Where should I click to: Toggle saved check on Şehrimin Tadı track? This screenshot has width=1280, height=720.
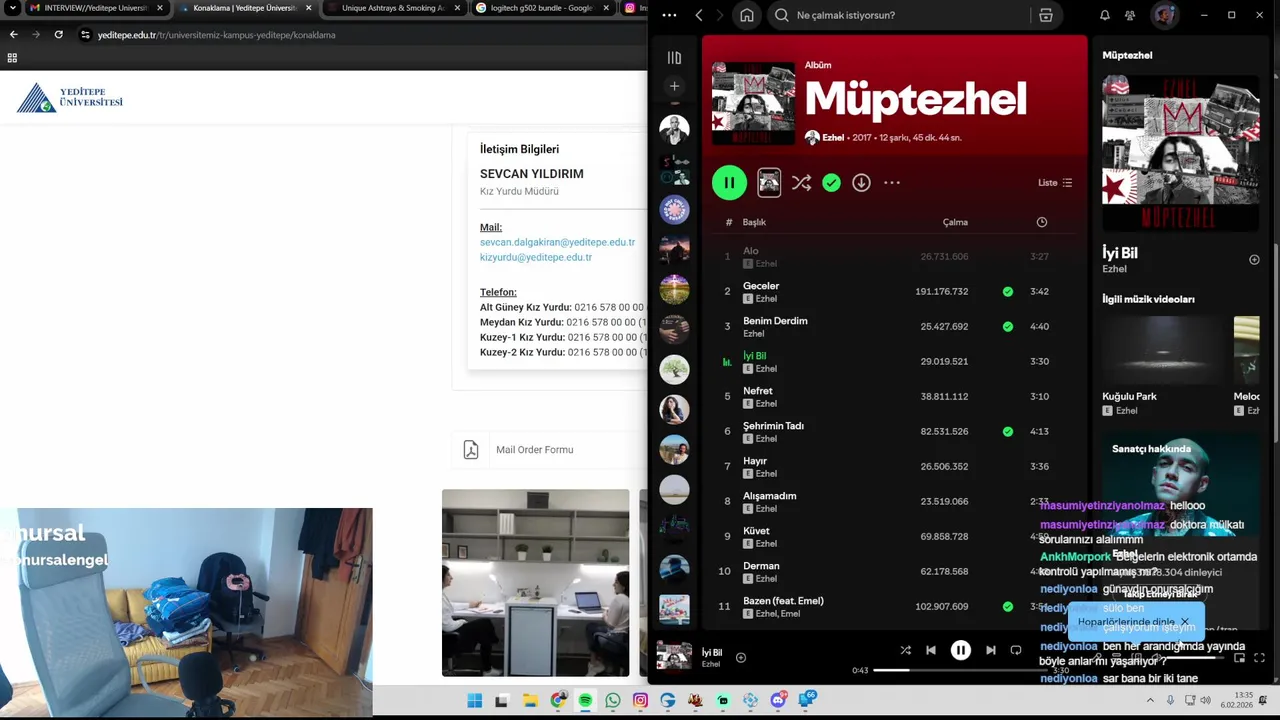(1007, 432)
